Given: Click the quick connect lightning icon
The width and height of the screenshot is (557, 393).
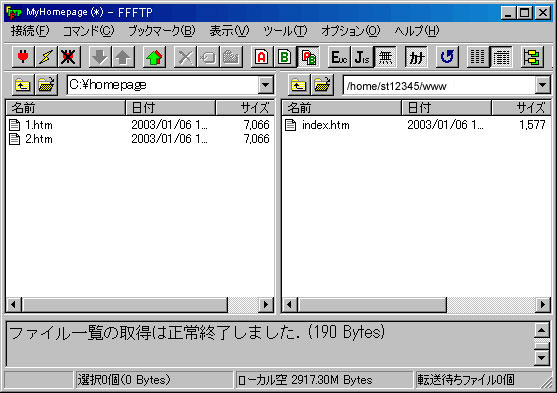Looking at the screenshot, I should tap(46, 57).
